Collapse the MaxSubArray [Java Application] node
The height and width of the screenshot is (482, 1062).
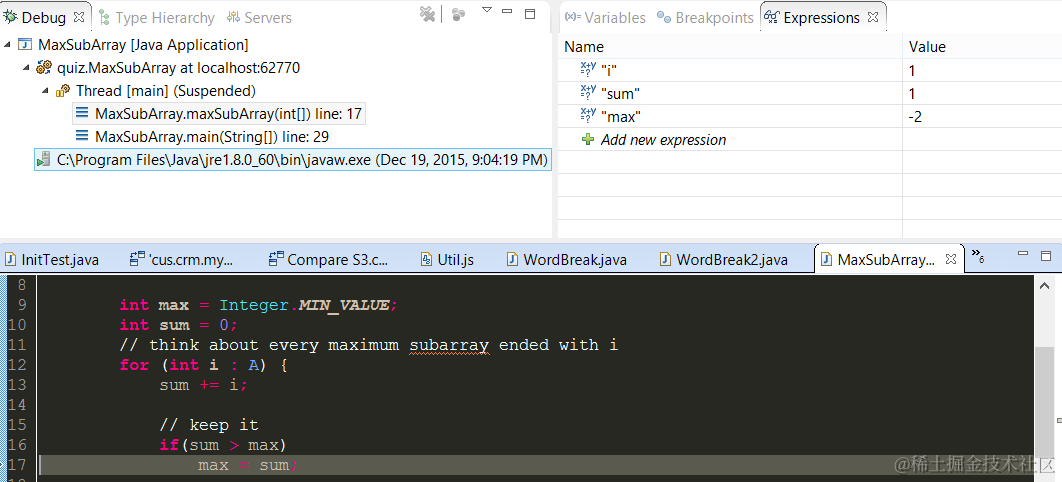coord(7,45)
